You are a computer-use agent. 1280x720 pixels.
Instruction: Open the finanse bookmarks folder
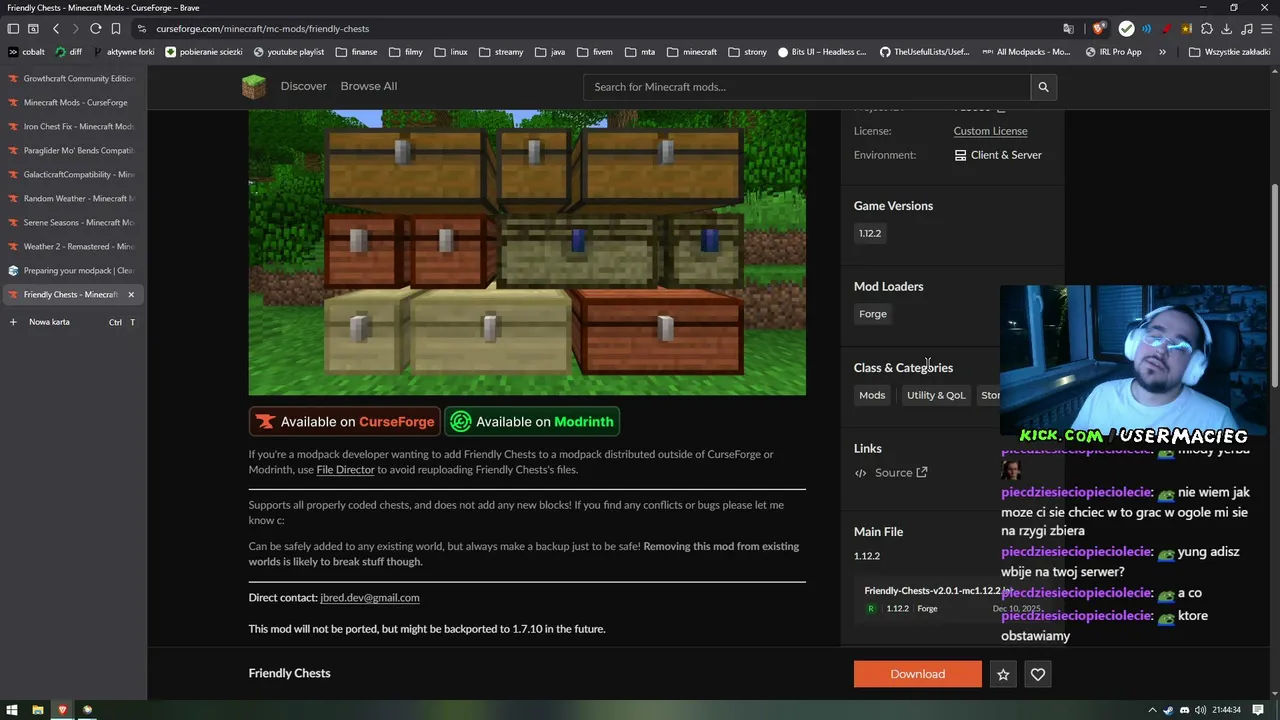(357, 52)
